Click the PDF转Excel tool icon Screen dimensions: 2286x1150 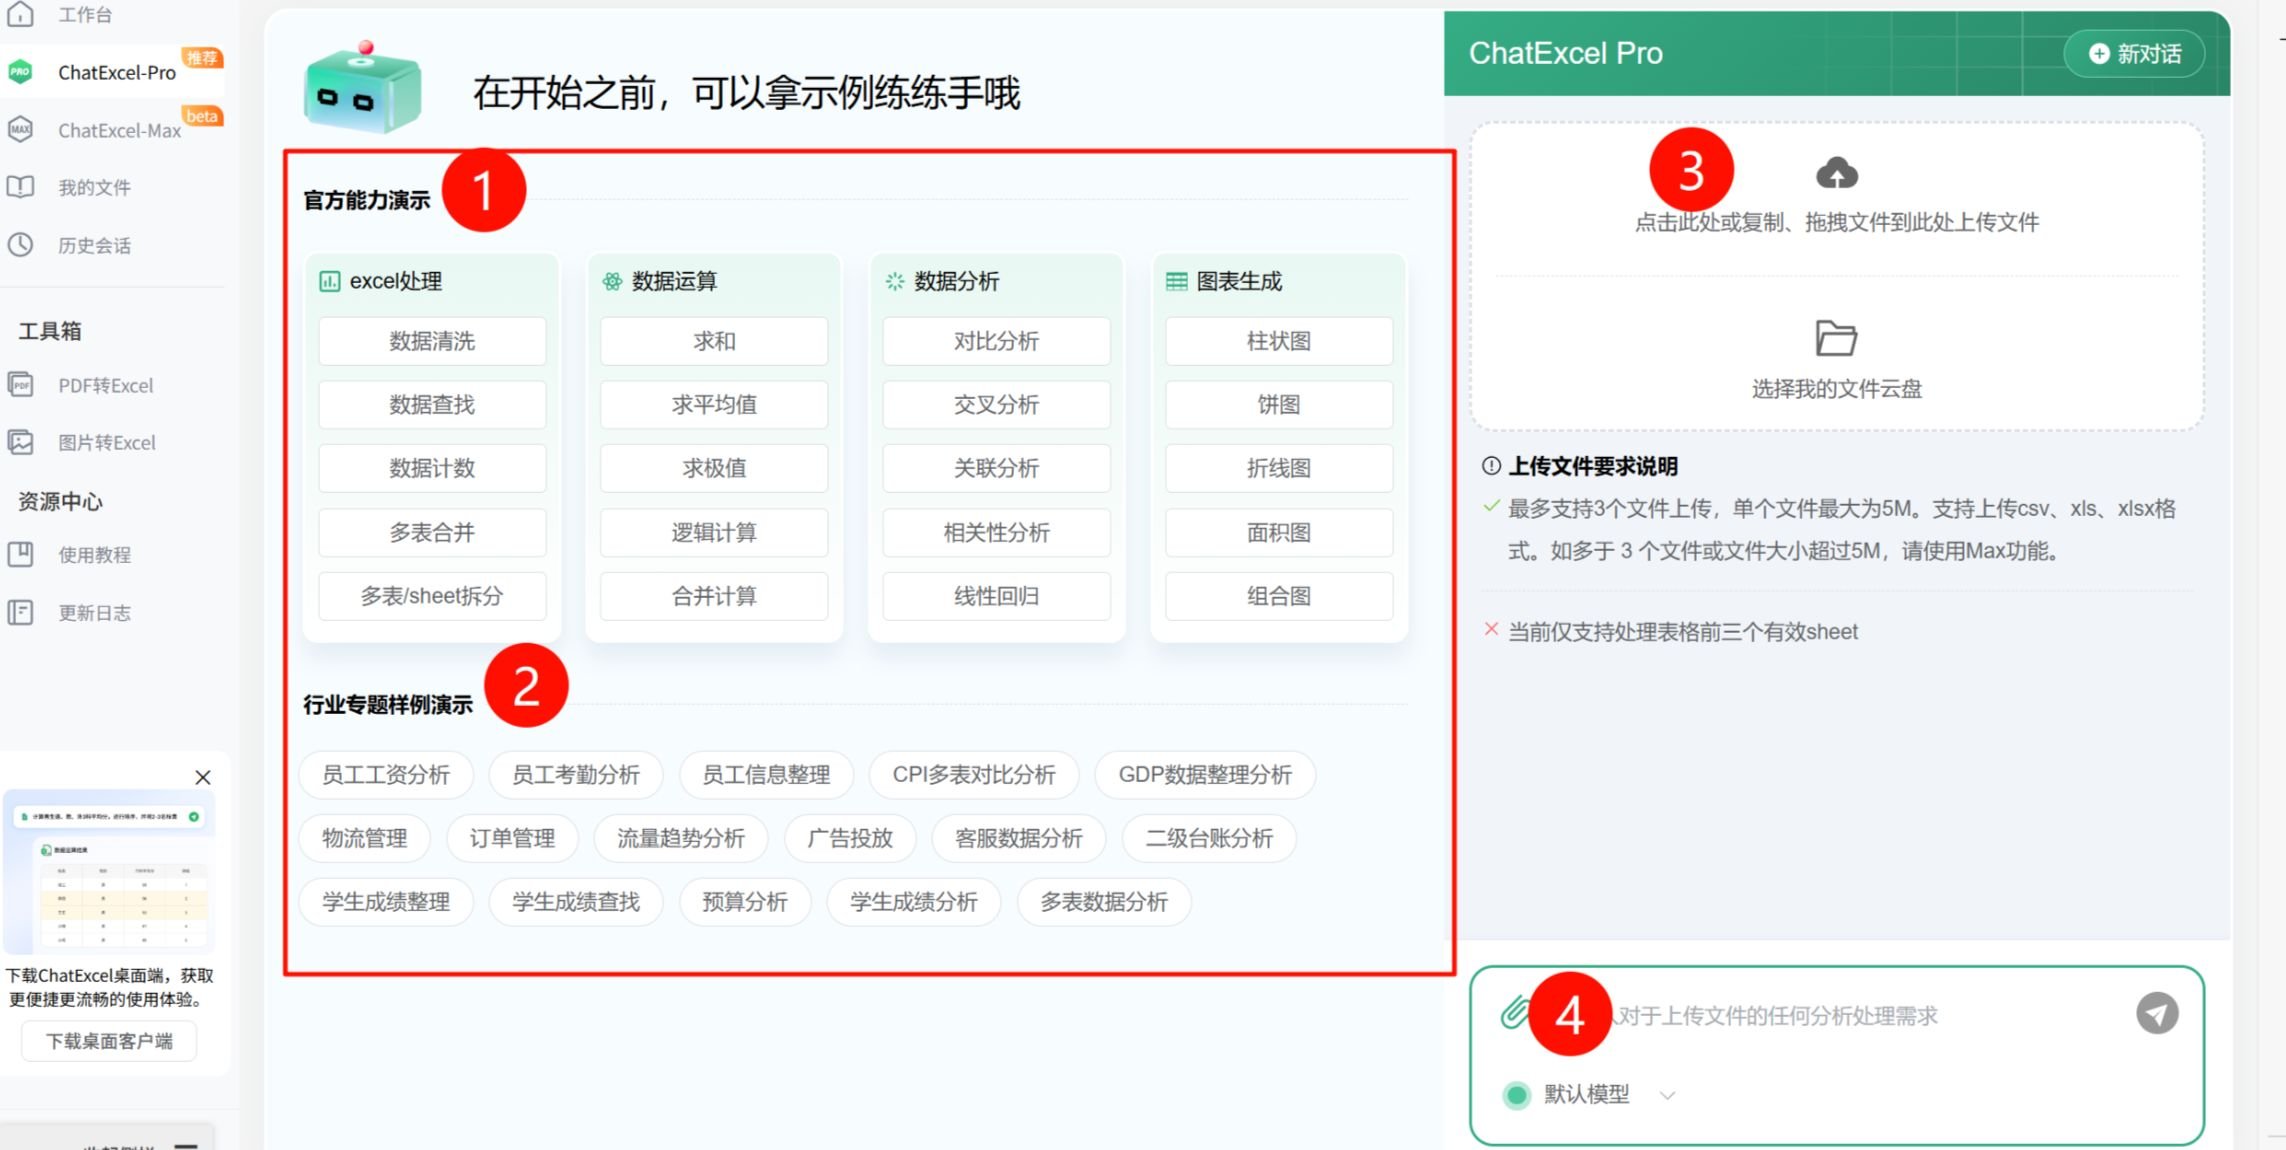click(x=20, y=385)
